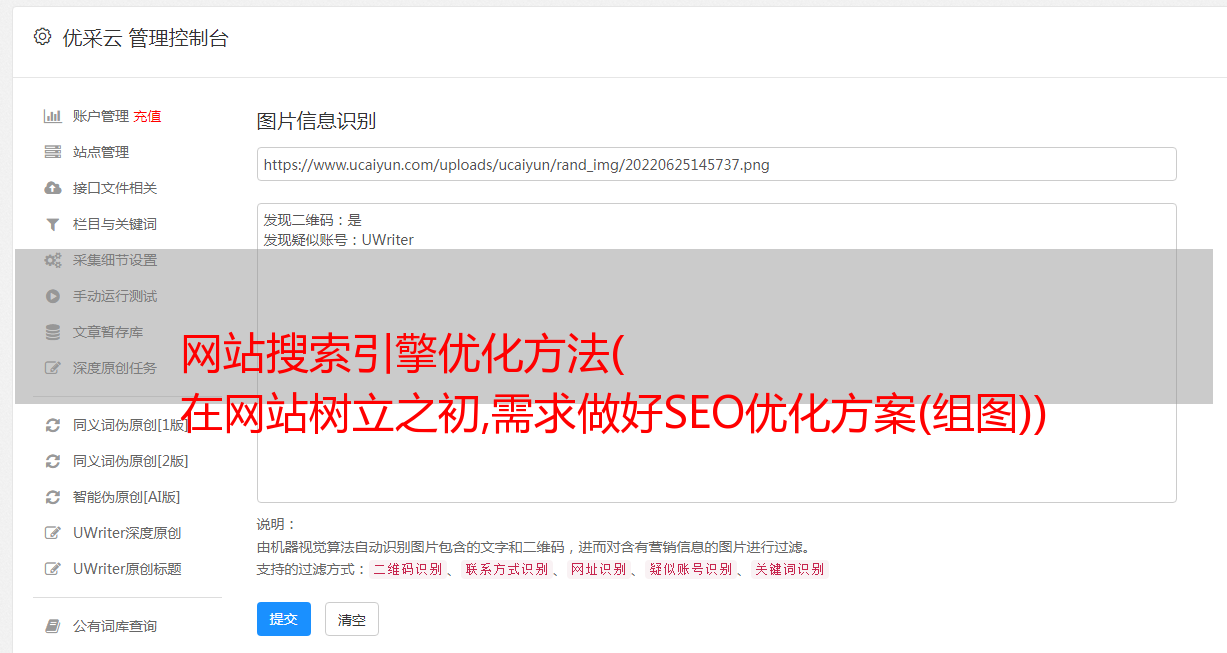Click the 二维码识别 tag
Image resolution: width=1227 pixels, height=653 pixels.
[407, 569]
